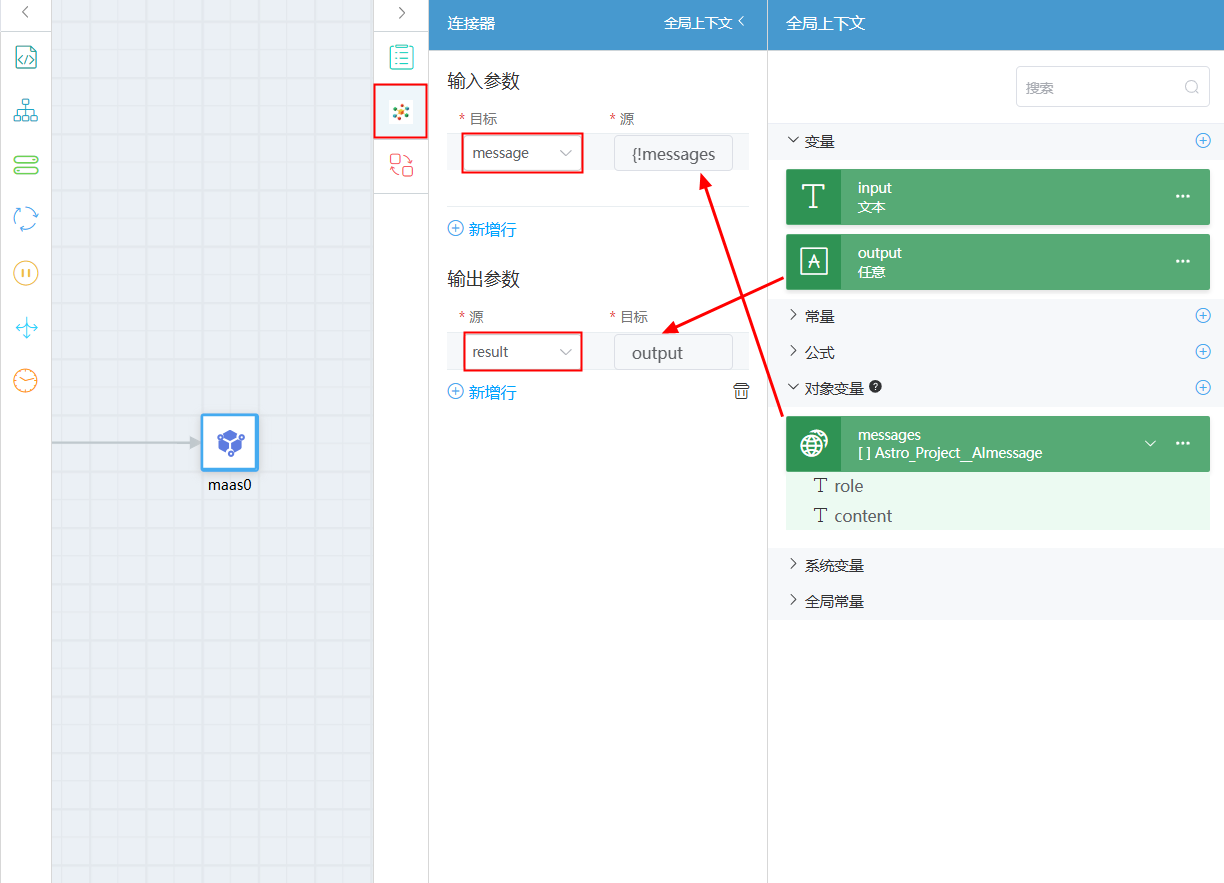Open more options for messages variable
The image size is (1224, 883).
tap(1183, 444)
